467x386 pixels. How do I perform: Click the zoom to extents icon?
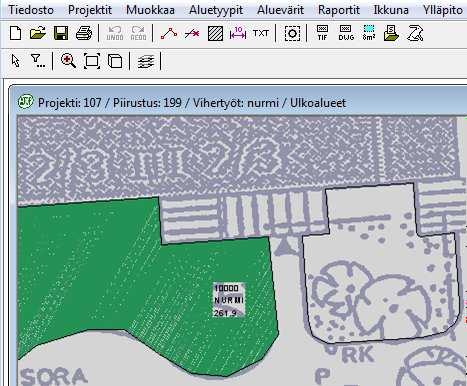[x=92, y=61]
